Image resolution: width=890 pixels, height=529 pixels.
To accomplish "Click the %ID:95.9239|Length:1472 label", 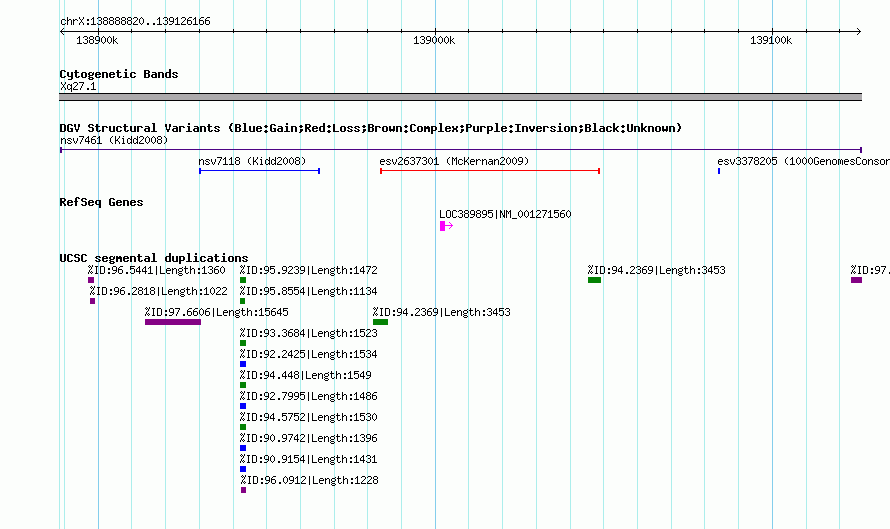I will tap(308, 270).
